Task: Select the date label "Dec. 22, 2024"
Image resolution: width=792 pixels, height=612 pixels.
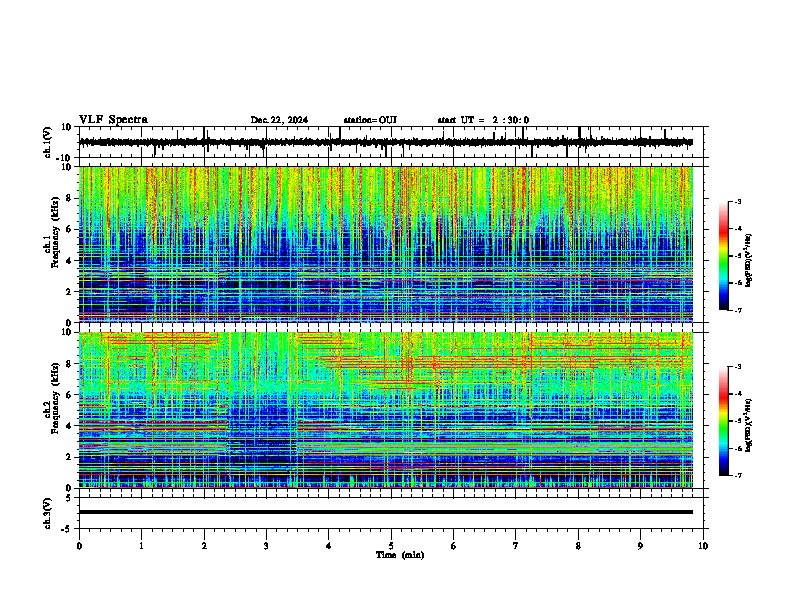Action: [279, 120]
